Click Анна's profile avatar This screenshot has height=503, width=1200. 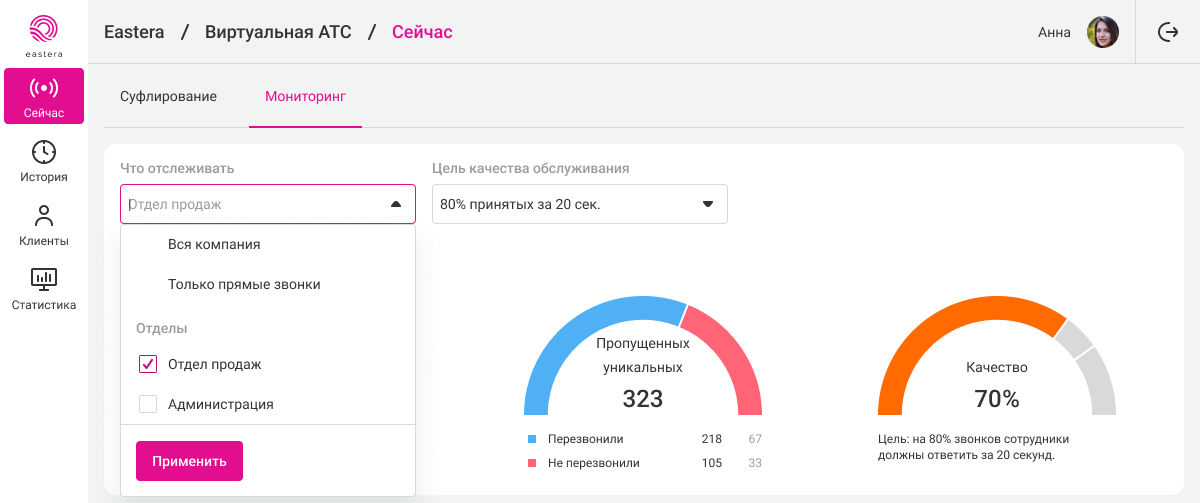[x=1102, y=32]
